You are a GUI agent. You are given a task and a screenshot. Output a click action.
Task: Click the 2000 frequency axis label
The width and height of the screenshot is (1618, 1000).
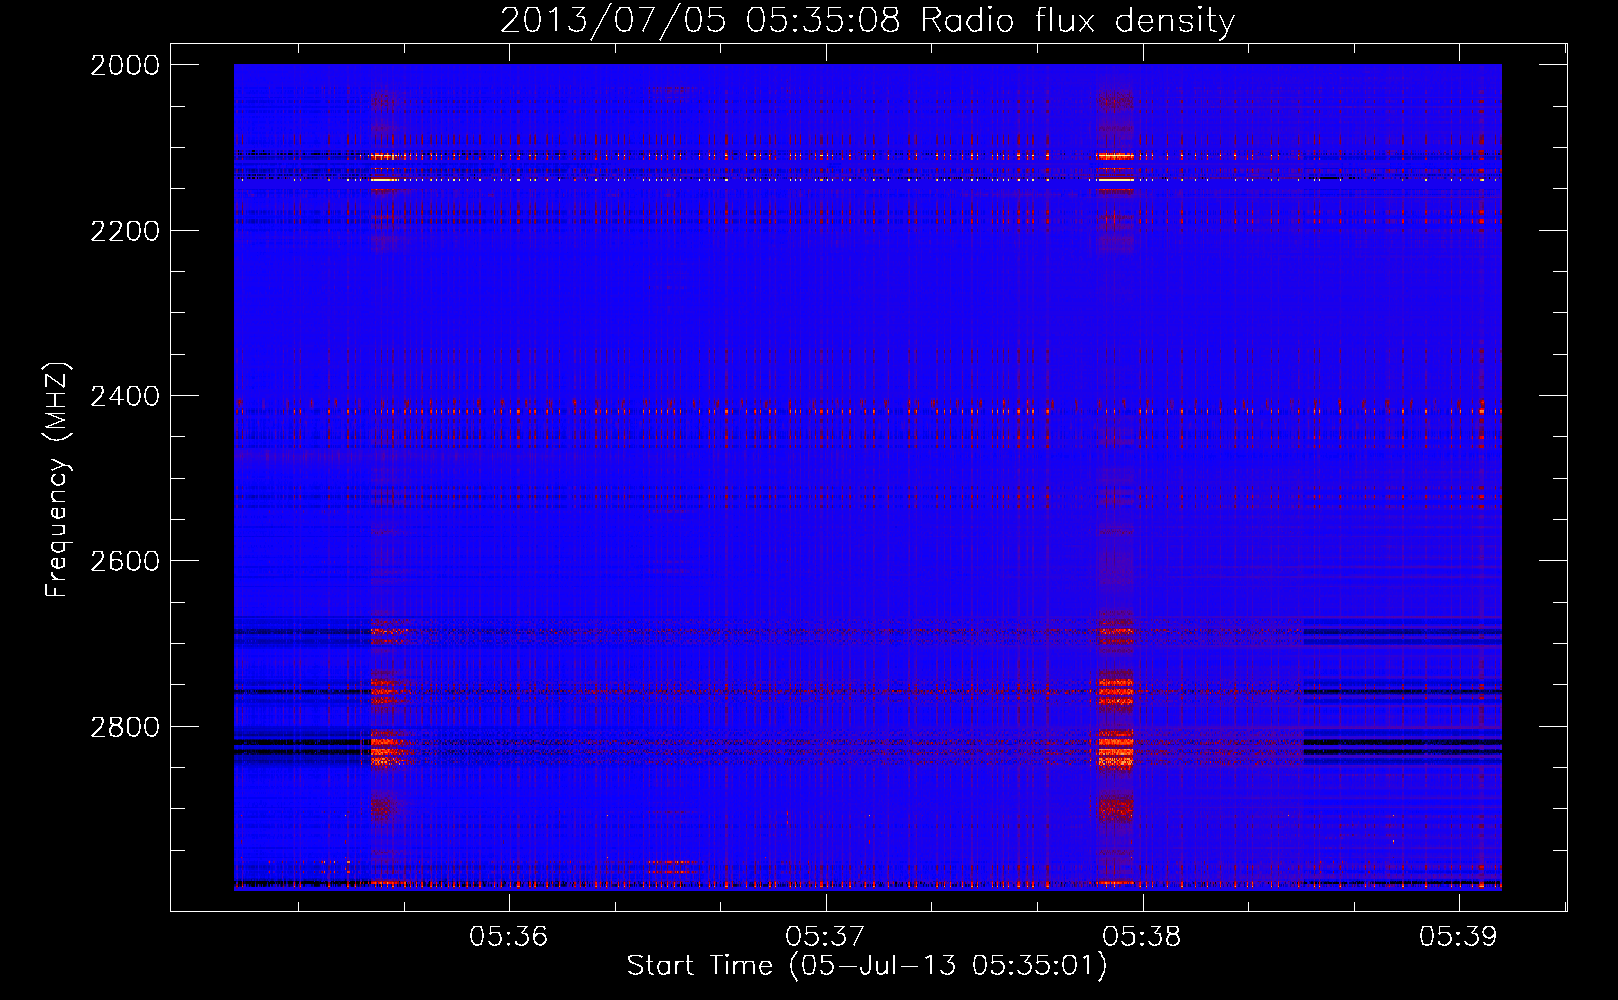pyautogui.click(x=125, y=65)
